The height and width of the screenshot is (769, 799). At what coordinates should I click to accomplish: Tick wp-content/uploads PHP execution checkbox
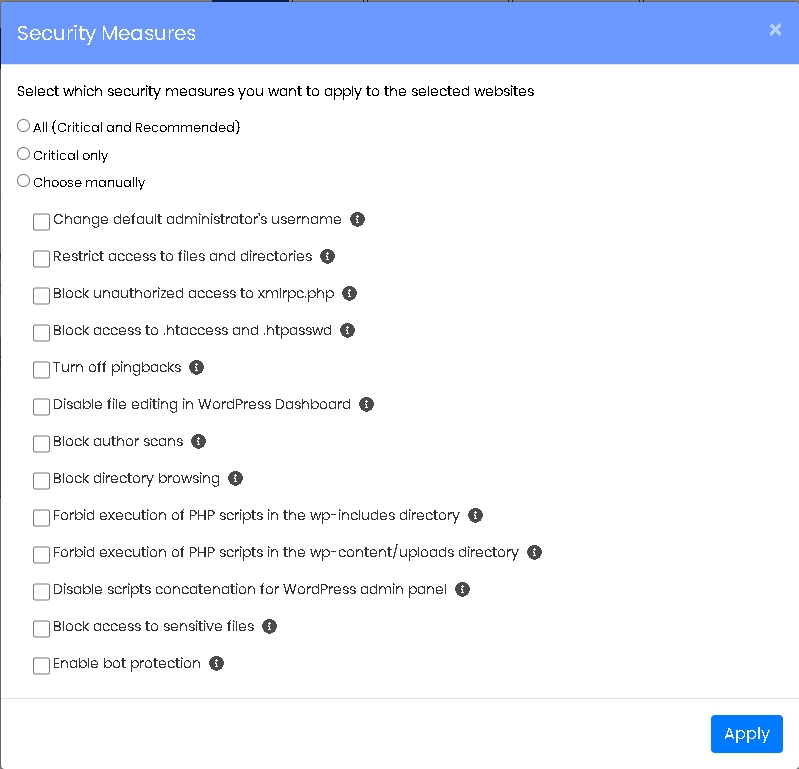click(41, 554)
